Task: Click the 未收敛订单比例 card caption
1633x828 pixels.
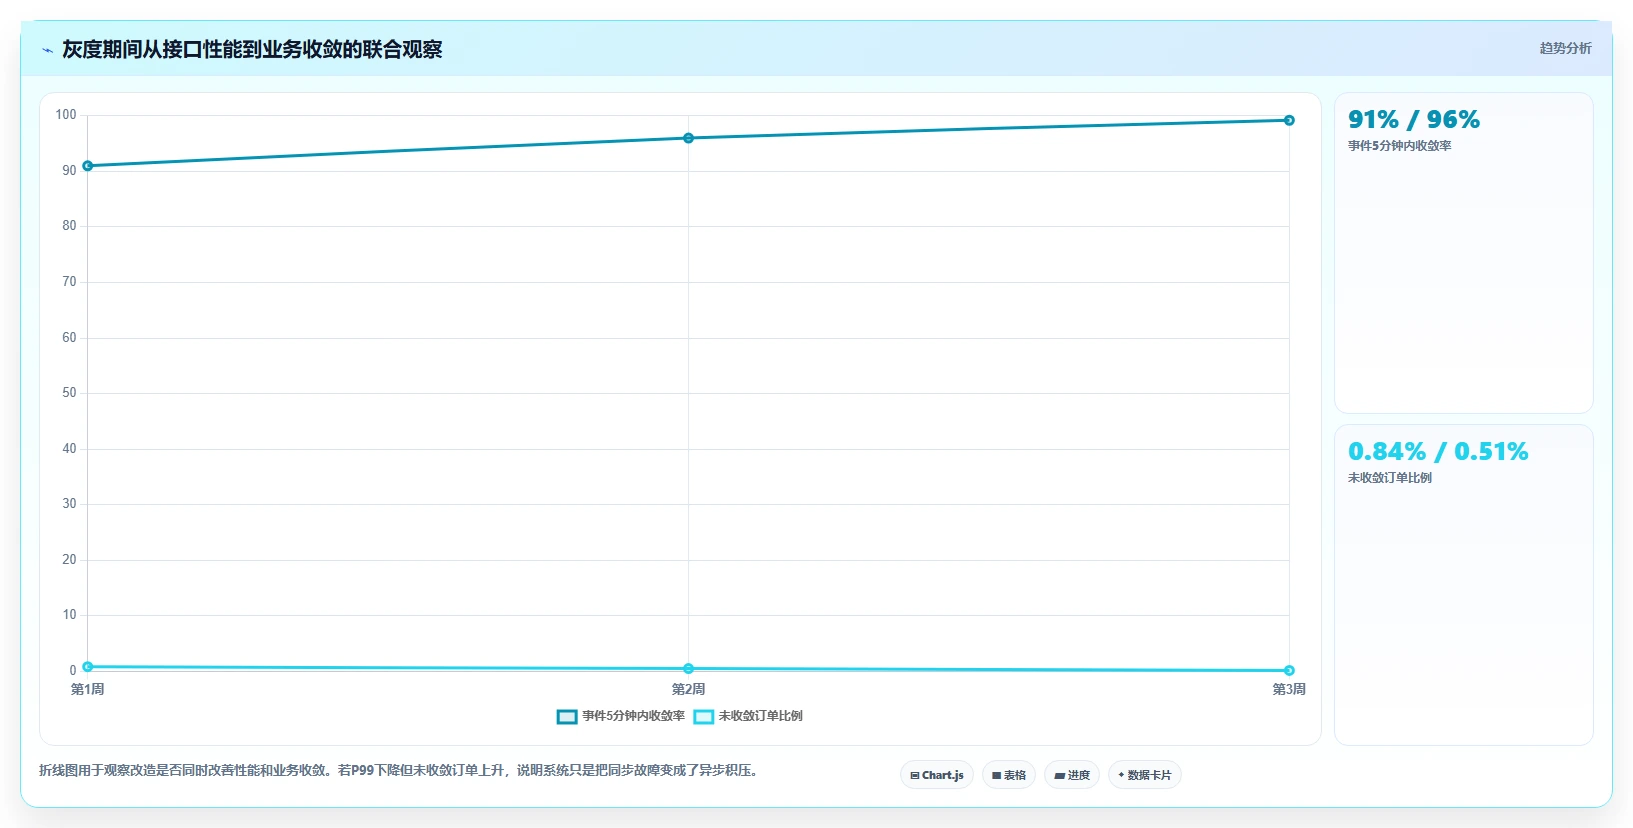Action: pyautogui.click(x=1390, y=478)
